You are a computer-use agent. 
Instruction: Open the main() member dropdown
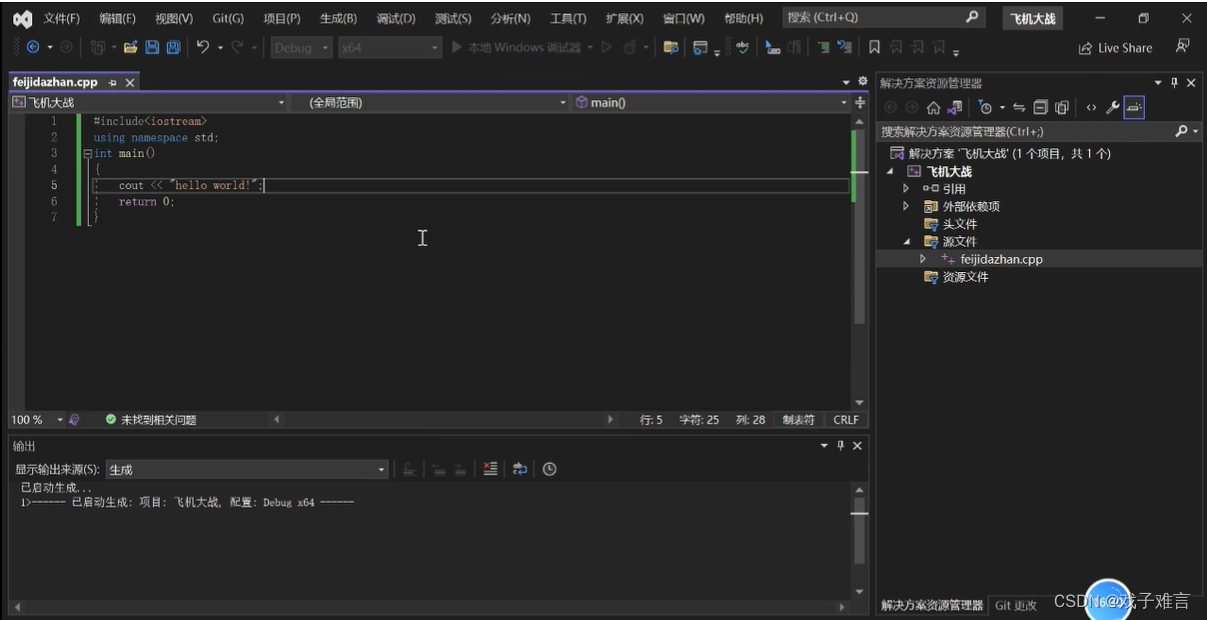(x=711, y=102)
